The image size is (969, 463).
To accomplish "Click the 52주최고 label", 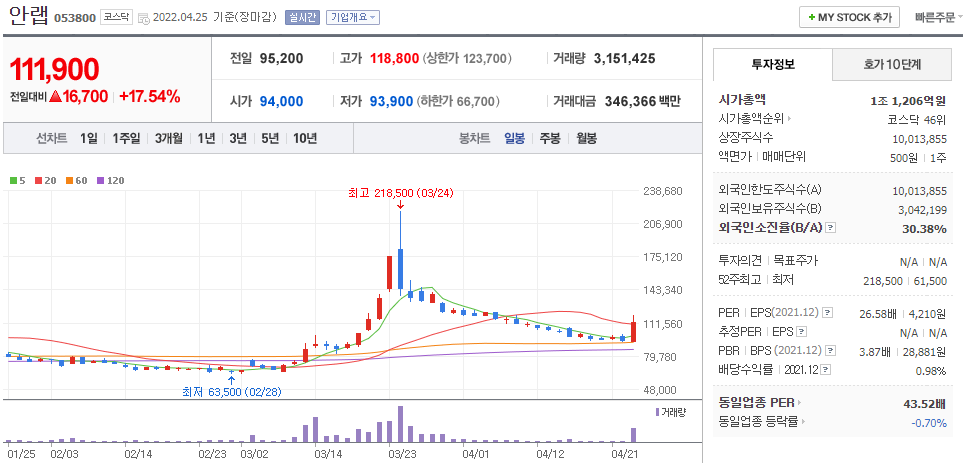I will [x=741, y=280].
